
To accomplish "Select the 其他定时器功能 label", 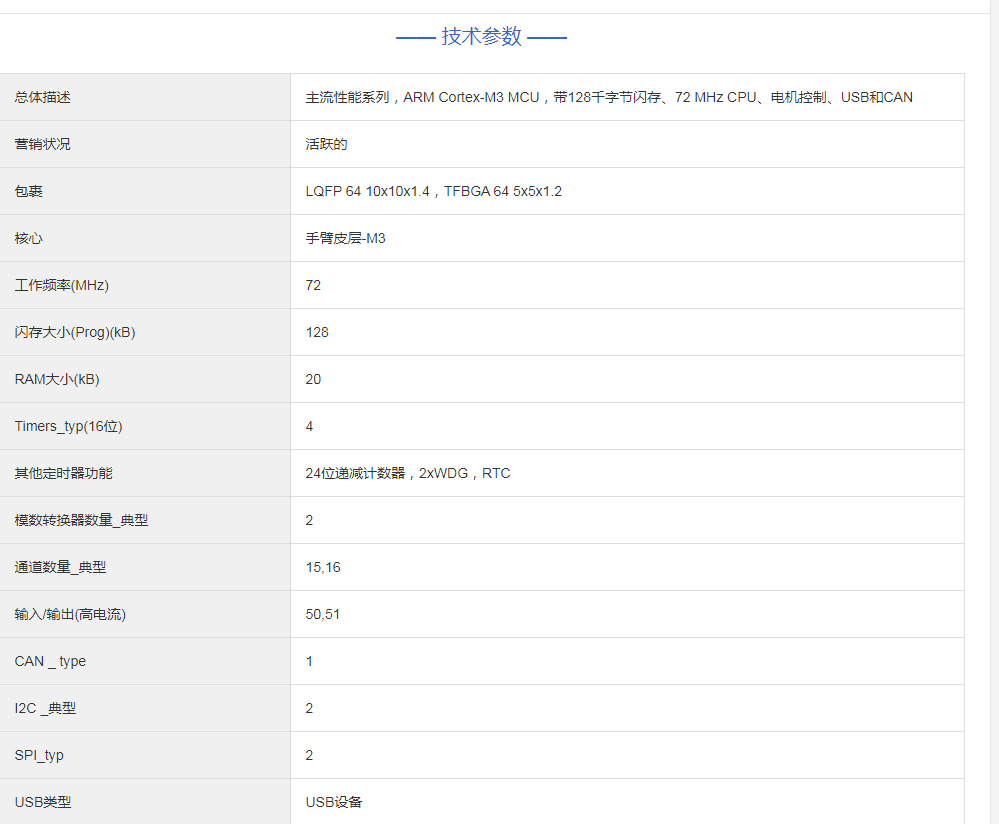I will [x=64, y=473].
